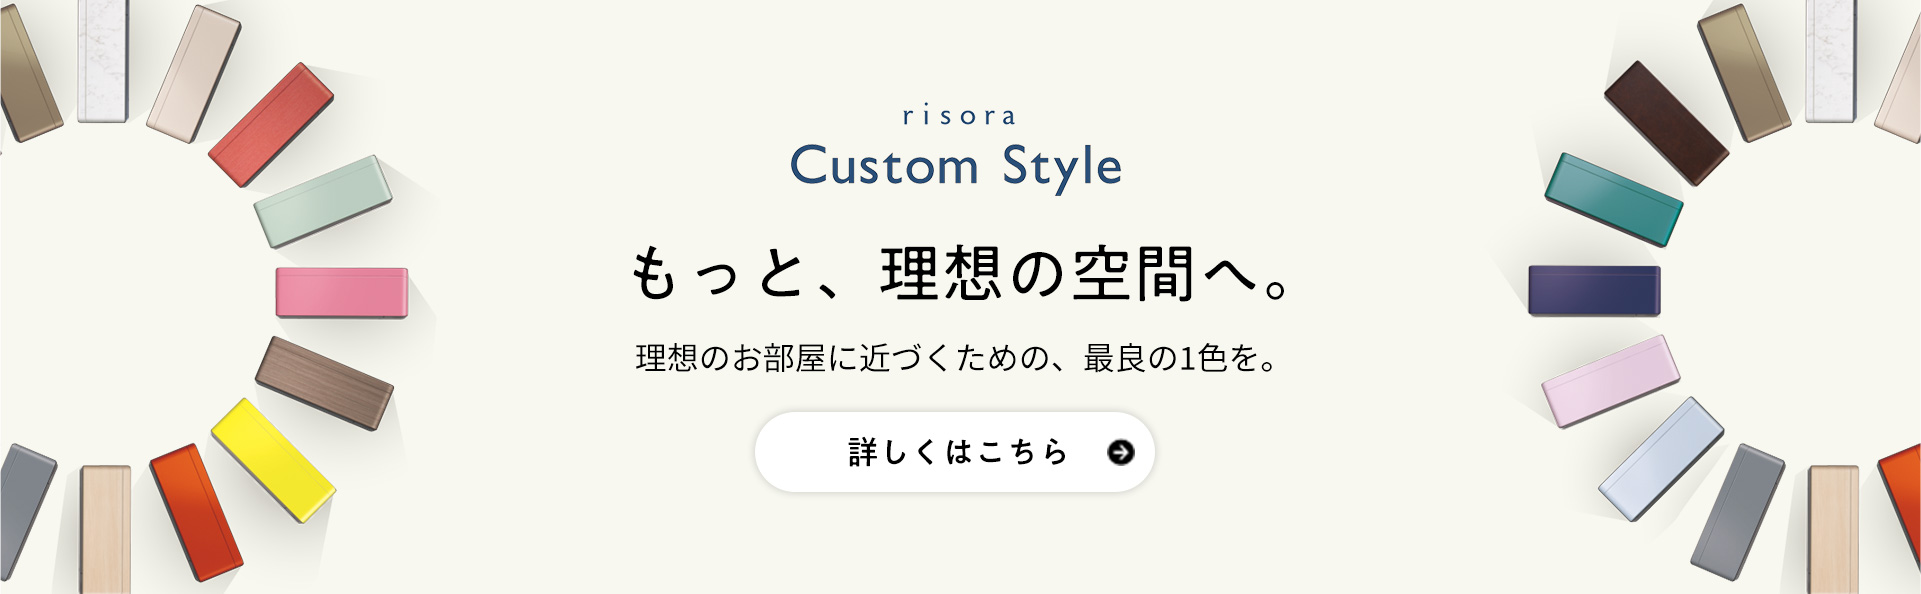
Task: Choose the navy blue panel
Action: coord(1594,290)
